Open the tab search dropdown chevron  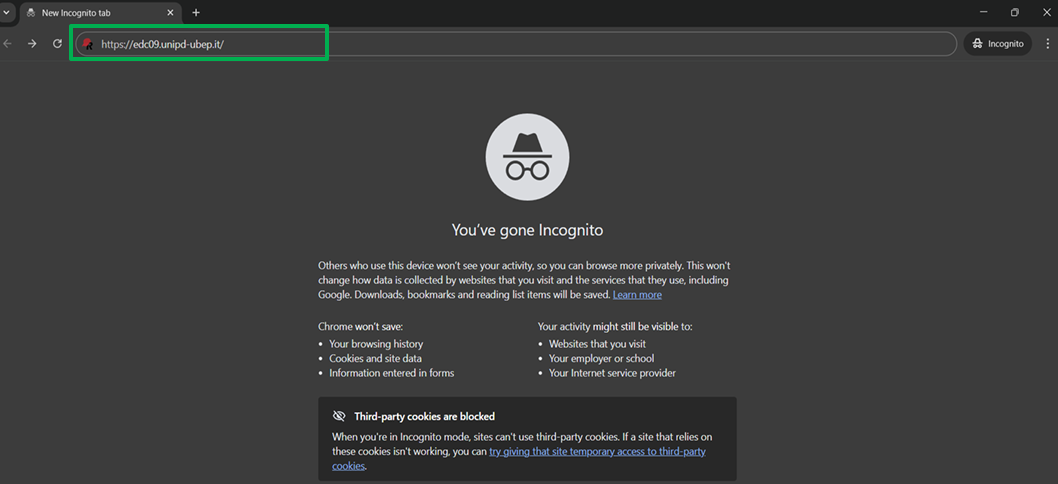click(x=6, y=13)
